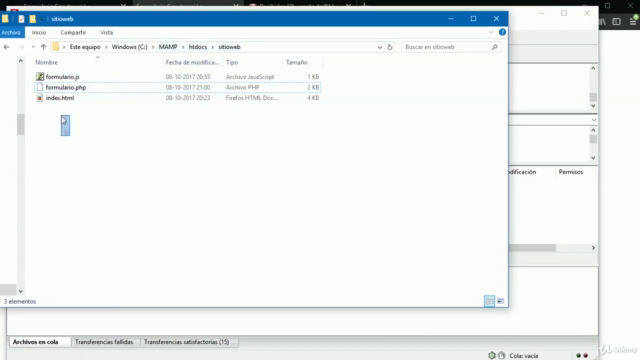
Task: Click the Permisos column header in FileZilla
Action: coord(571,172)
